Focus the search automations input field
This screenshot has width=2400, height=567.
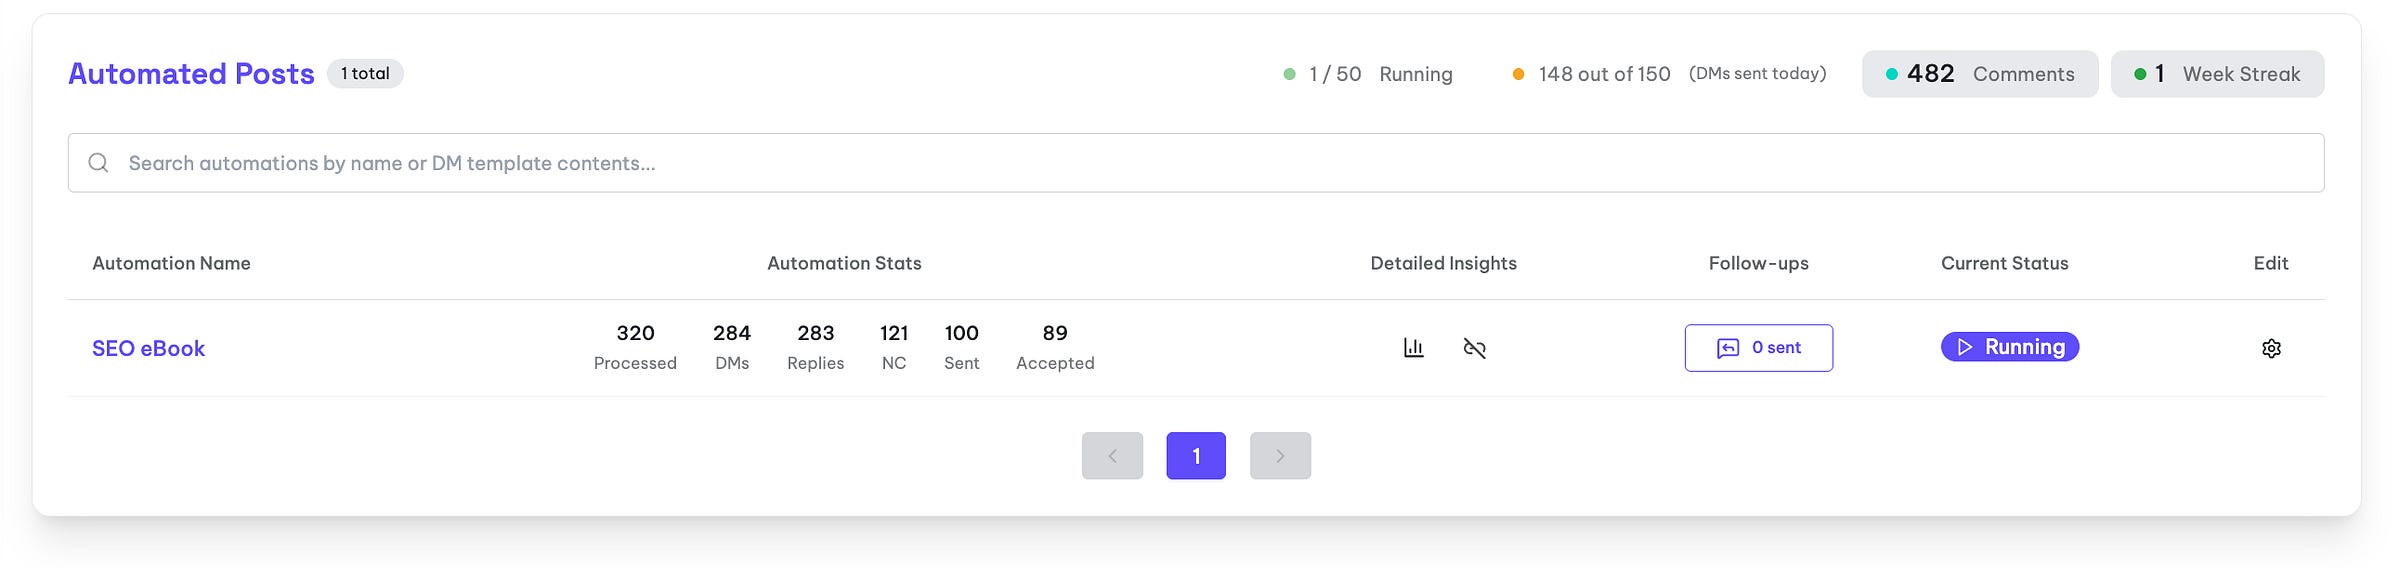tap(1196, 163)
